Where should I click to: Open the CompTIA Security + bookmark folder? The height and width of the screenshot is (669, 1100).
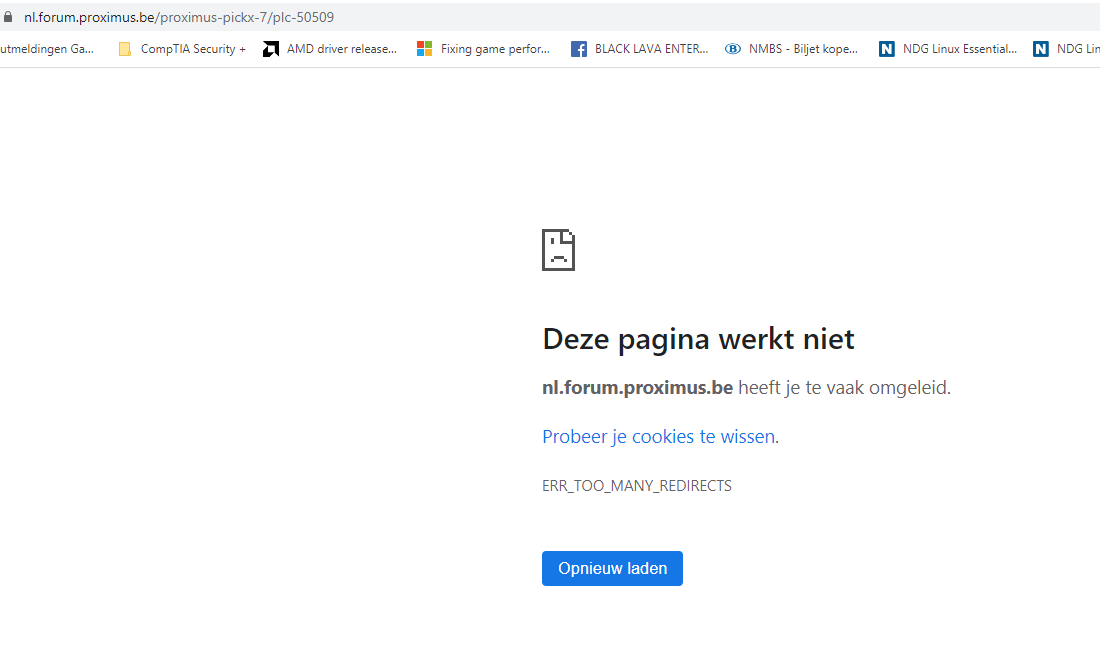pyautogui.click(x=182, y=49)
